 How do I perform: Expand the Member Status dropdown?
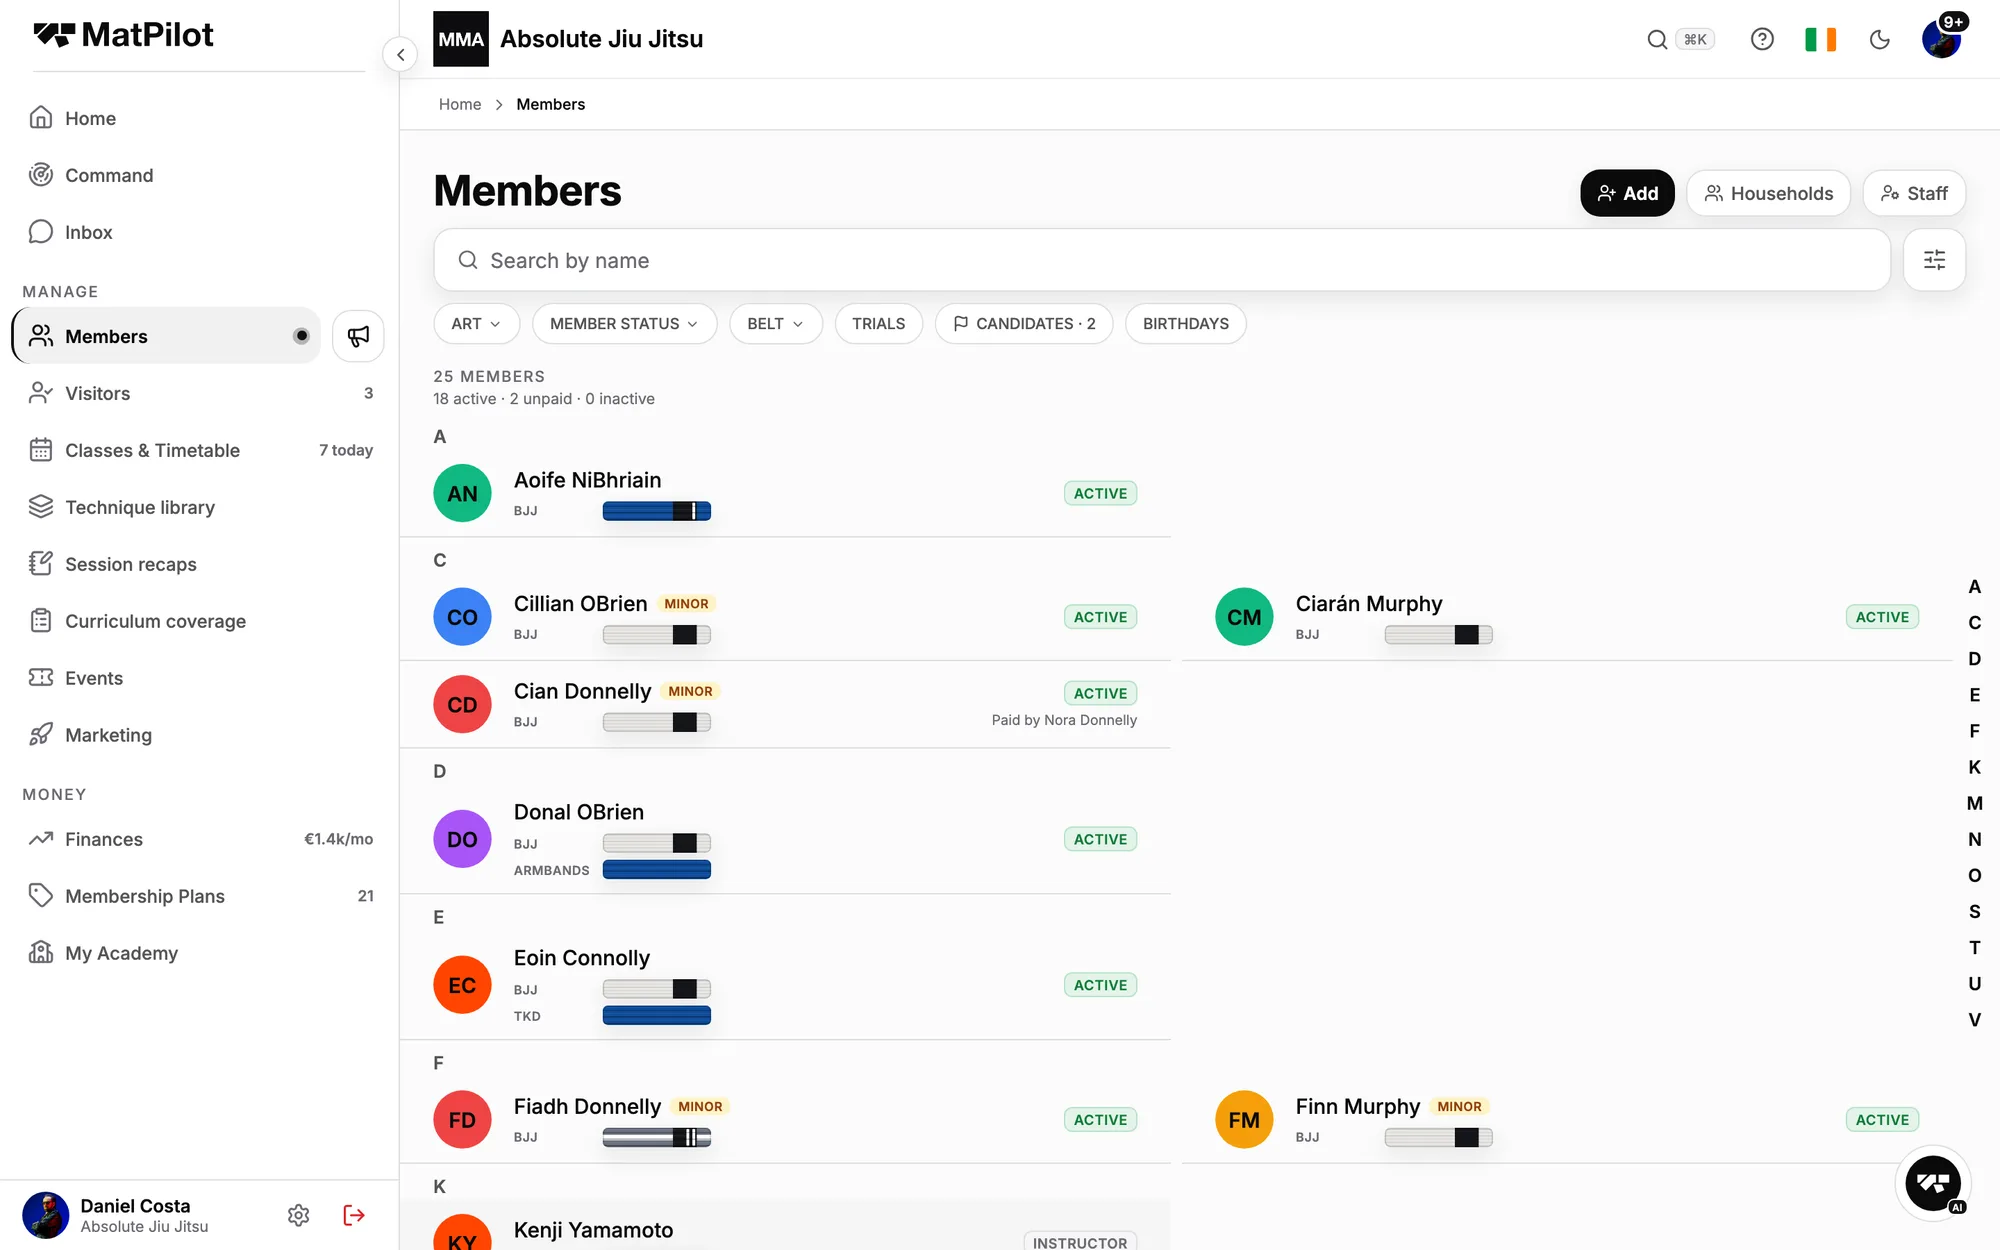click(624, 324)
